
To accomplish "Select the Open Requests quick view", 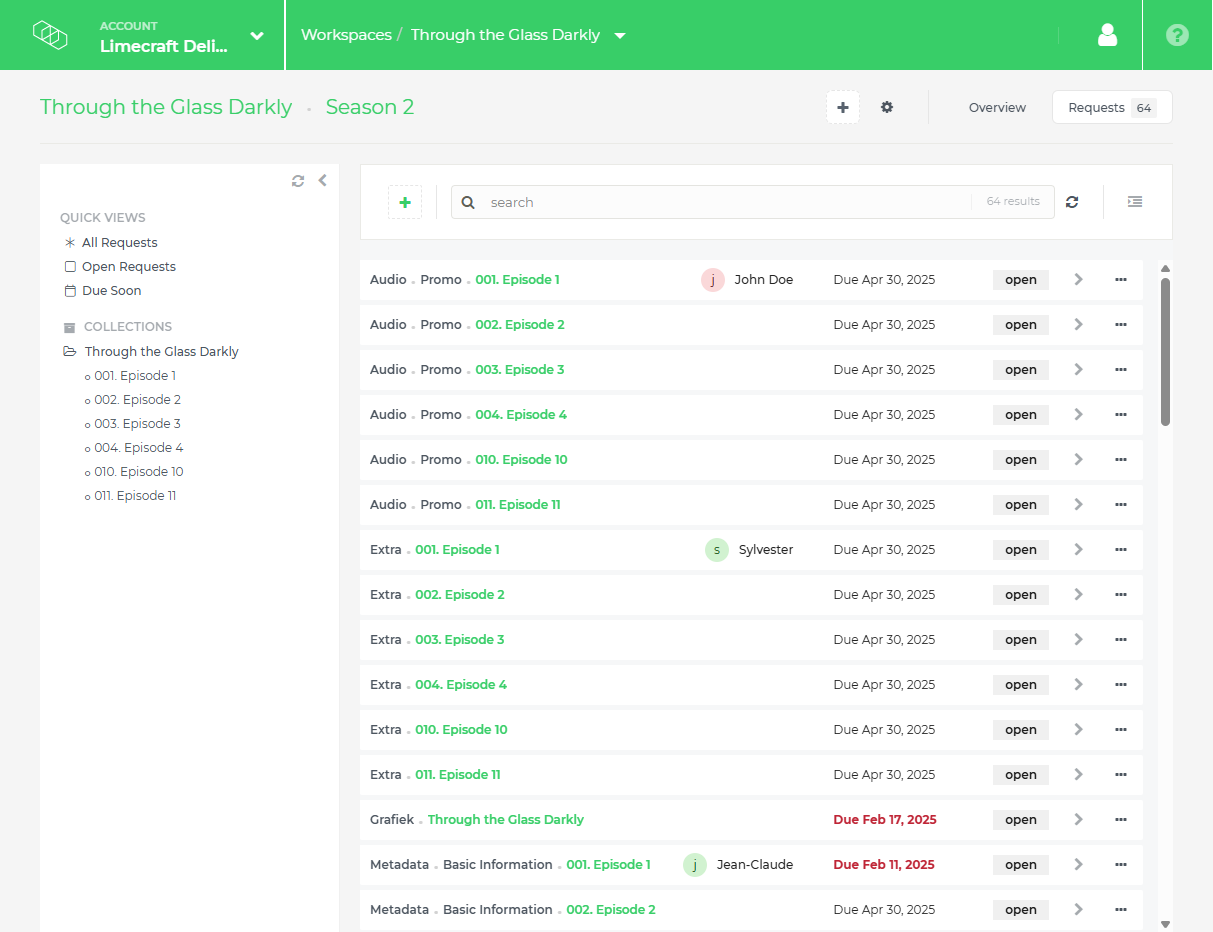I will (x=128, y=267).
